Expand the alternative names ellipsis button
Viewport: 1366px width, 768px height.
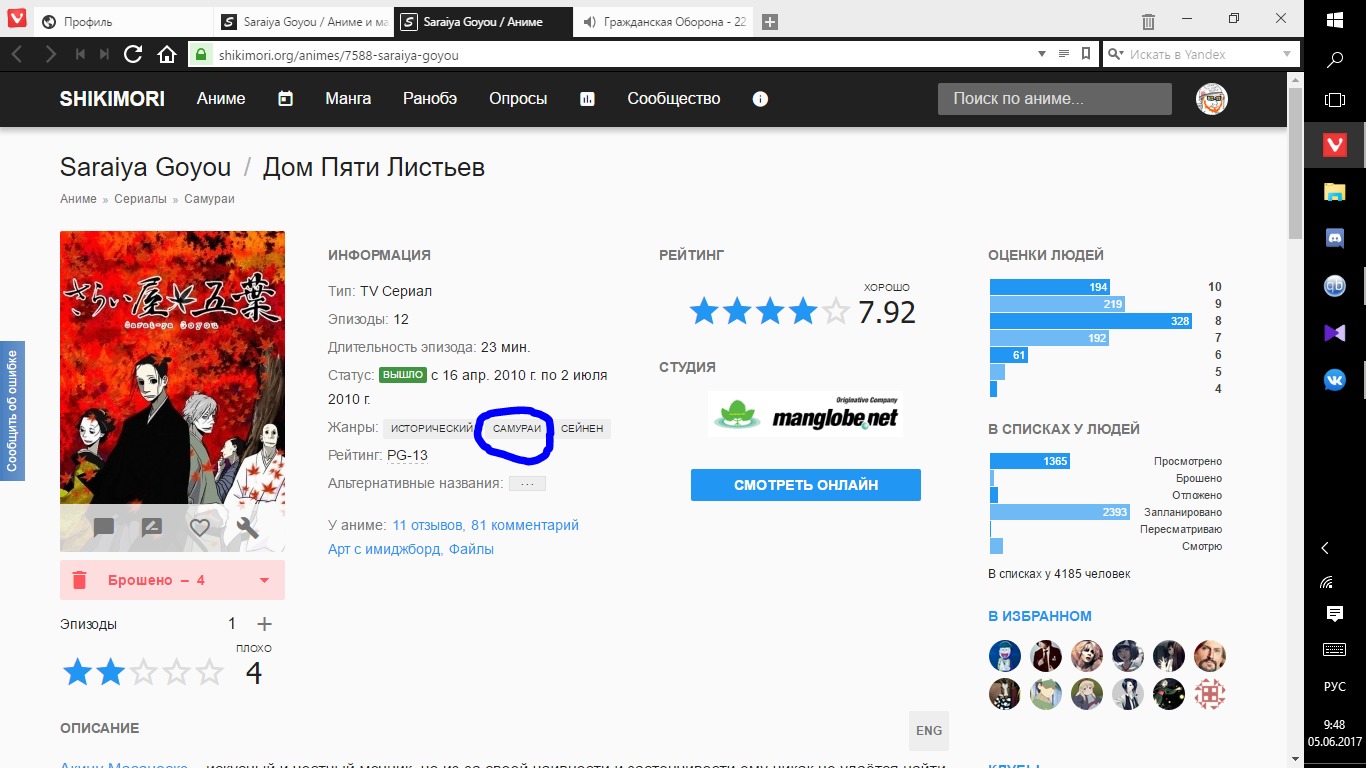(527, 484)
